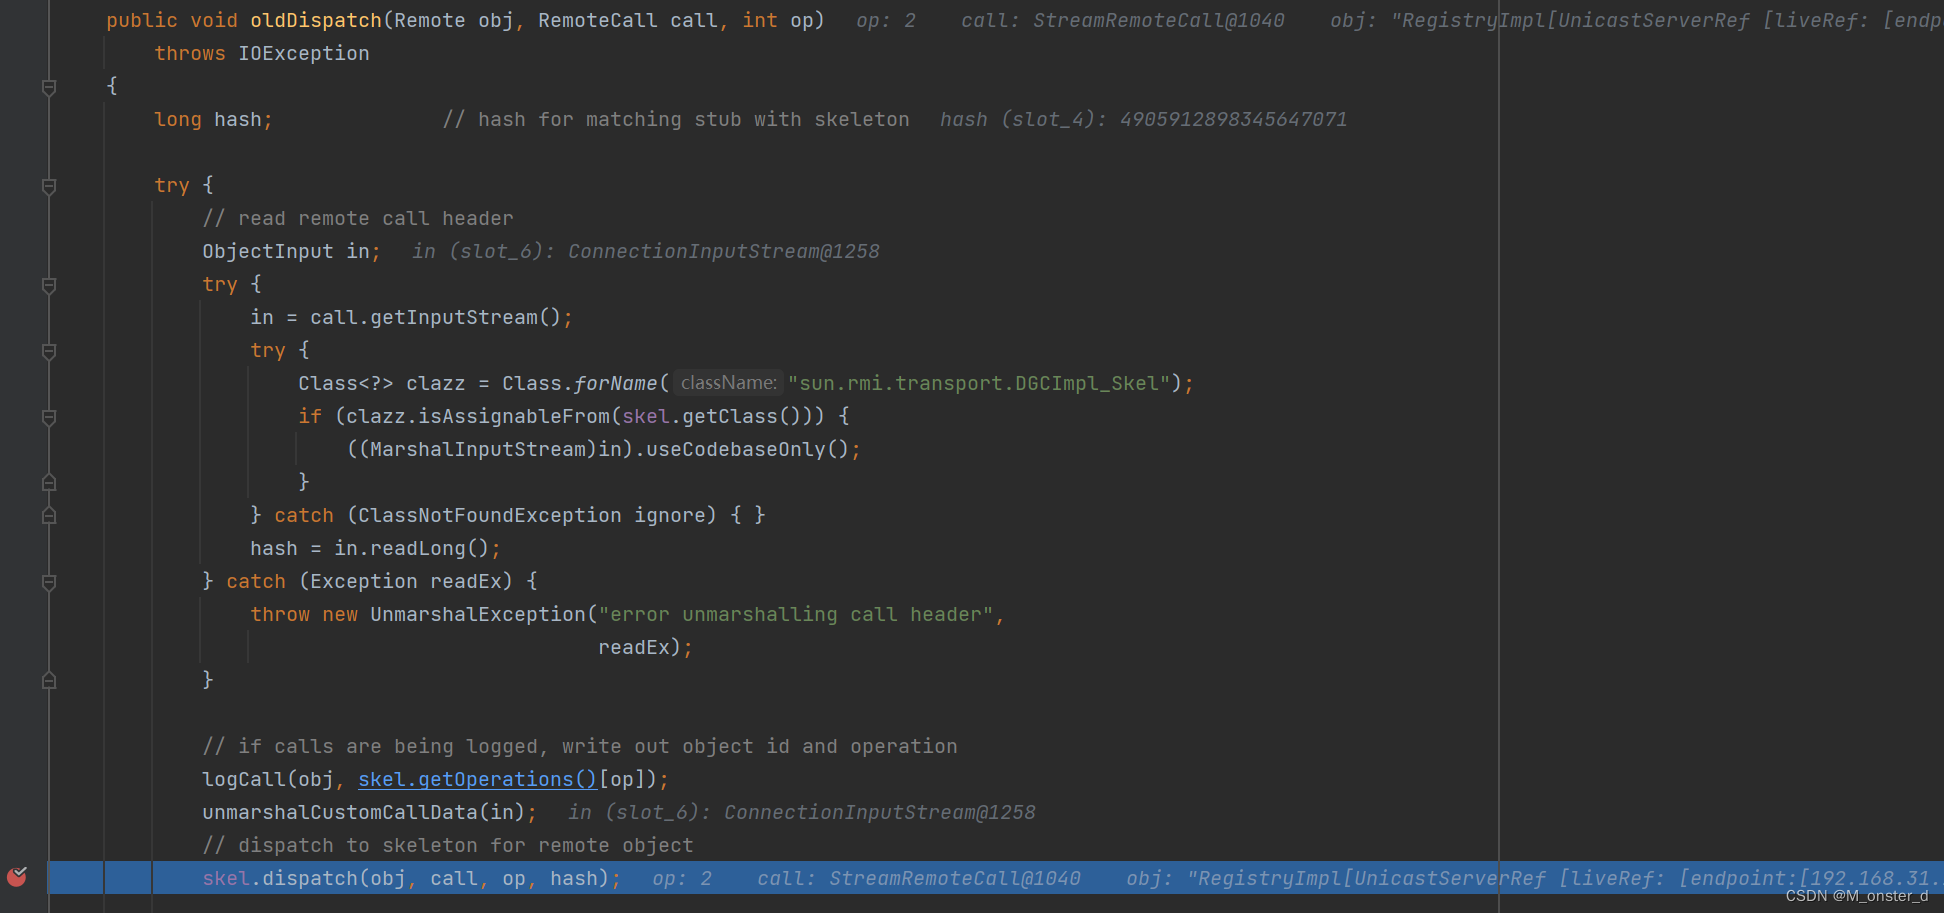Fold the catch ClassNotFoundException block marker
Screen dimensions: 1944x913
coord(49,515)
